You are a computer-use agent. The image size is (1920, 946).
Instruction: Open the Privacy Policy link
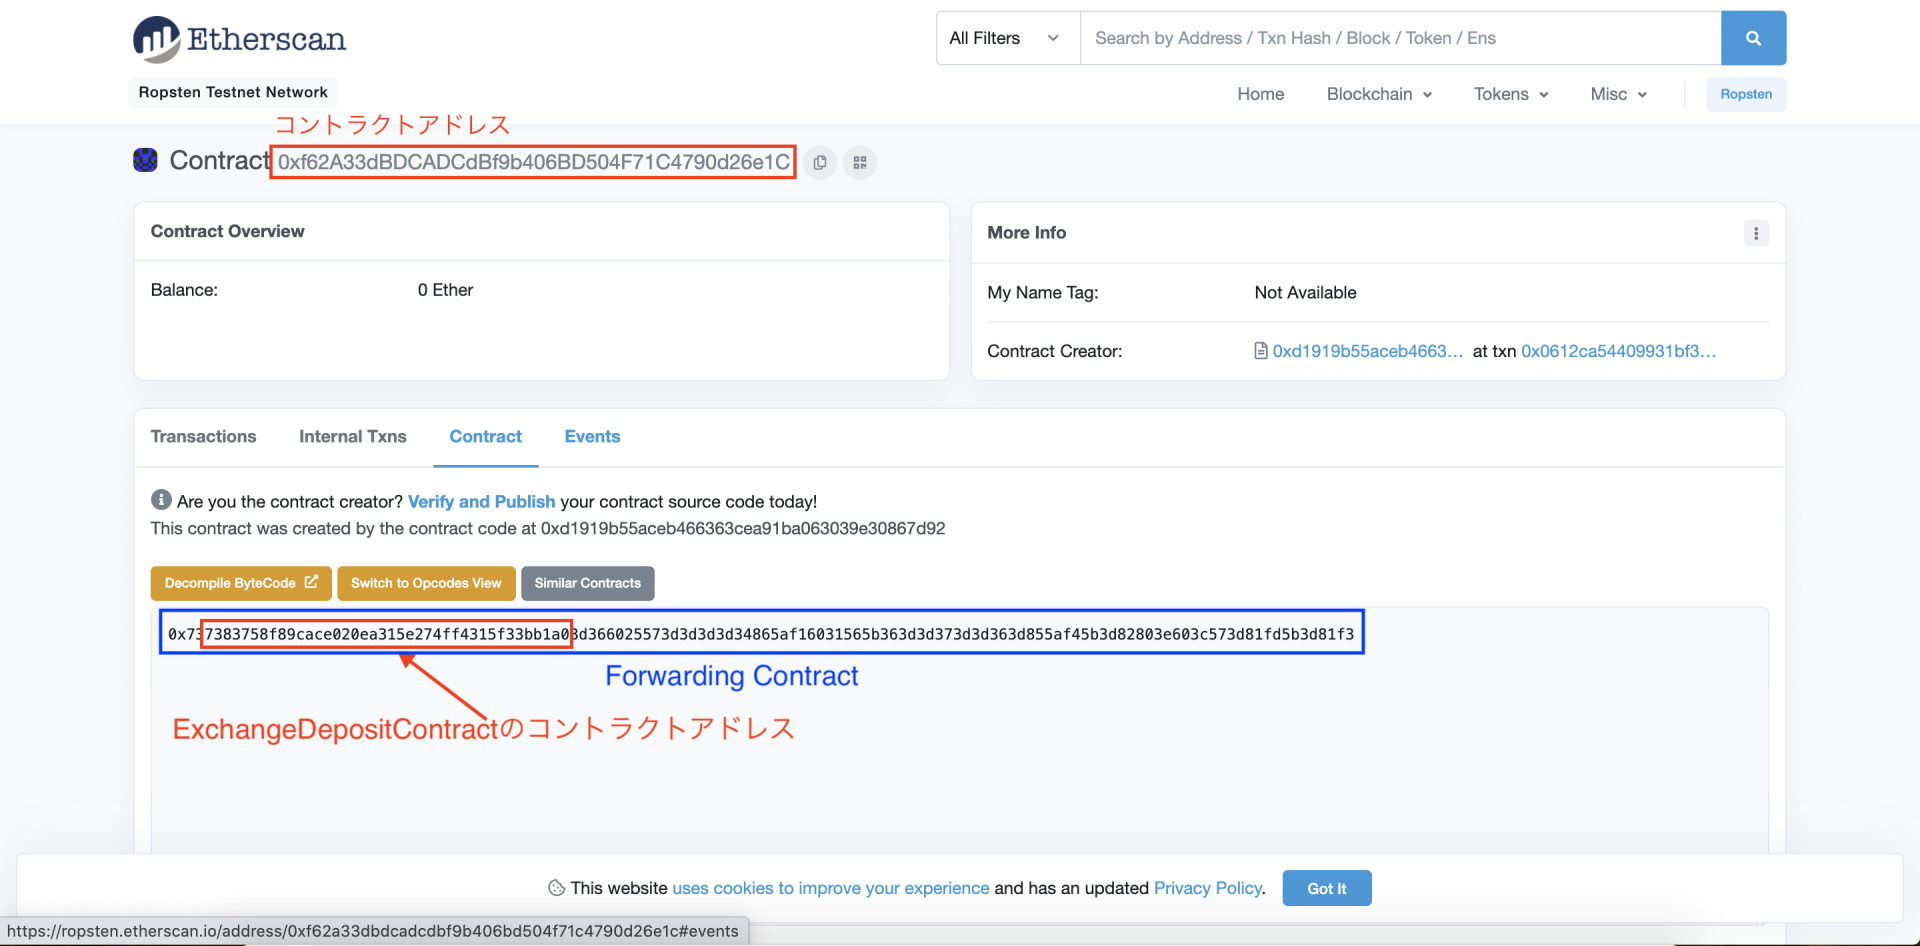[1208, 888]
